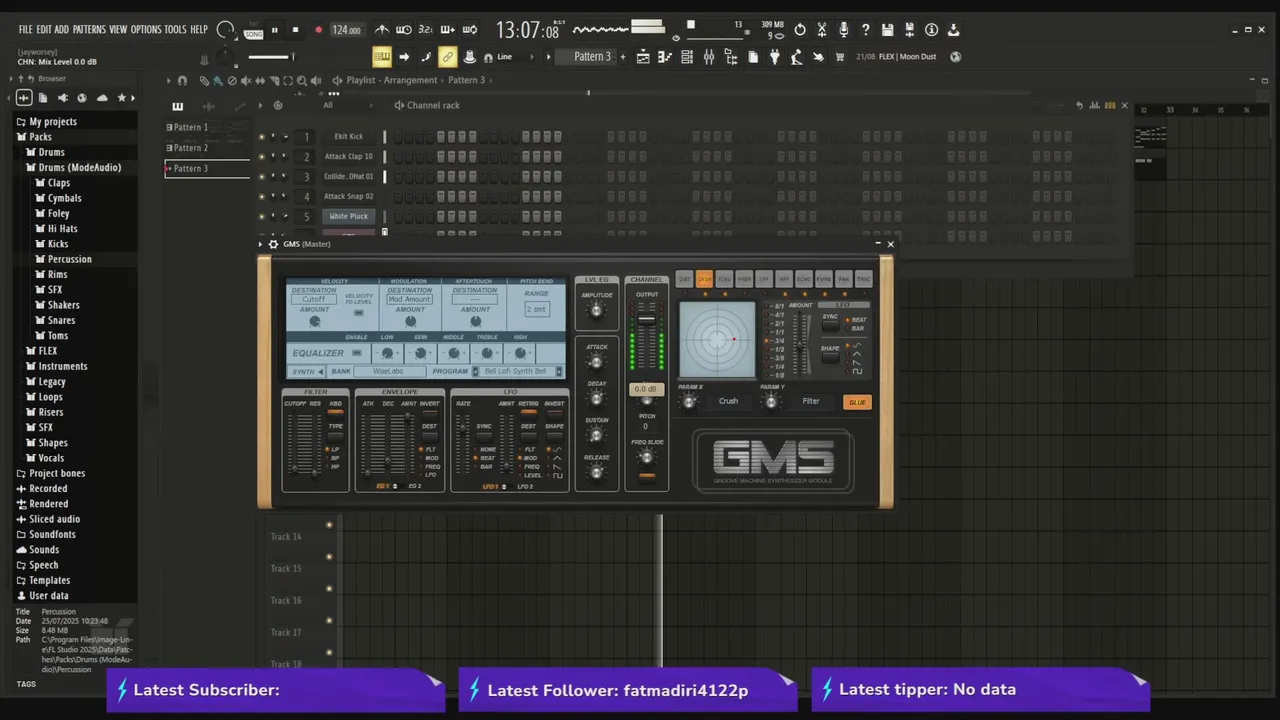
Task: Open pitch bend range 2 smt selector
Action: (537, 309)
